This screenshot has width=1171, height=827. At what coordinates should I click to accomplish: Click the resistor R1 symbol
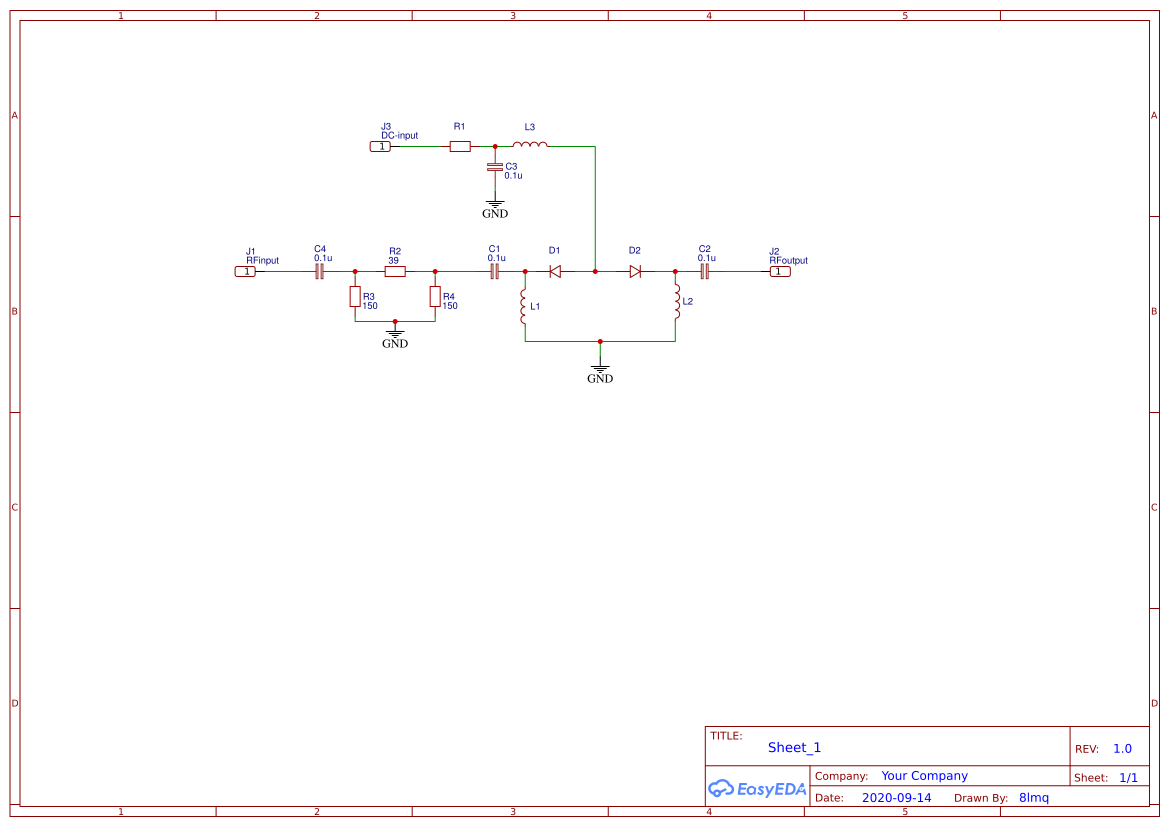(459, 146)
